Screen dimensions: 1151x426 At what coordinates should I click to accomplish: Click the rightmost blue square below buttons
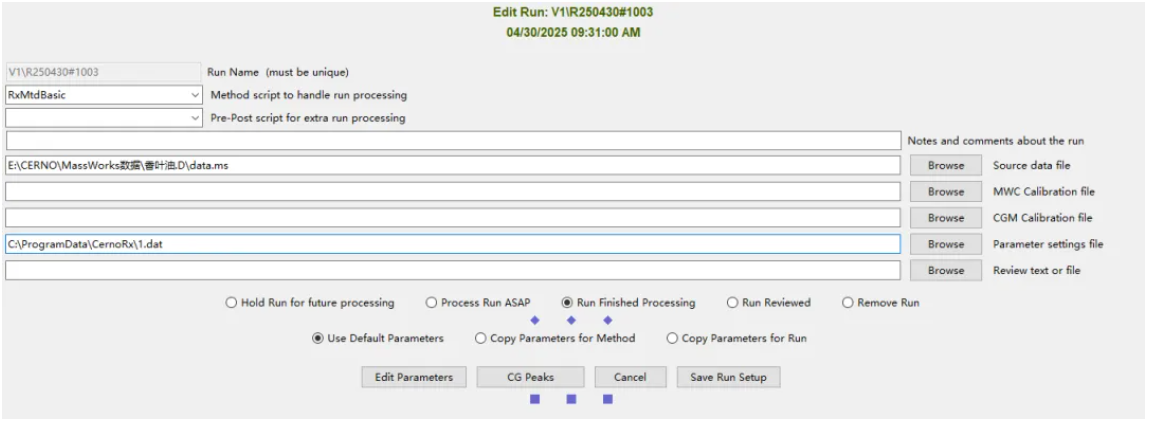tap(607, 399)
